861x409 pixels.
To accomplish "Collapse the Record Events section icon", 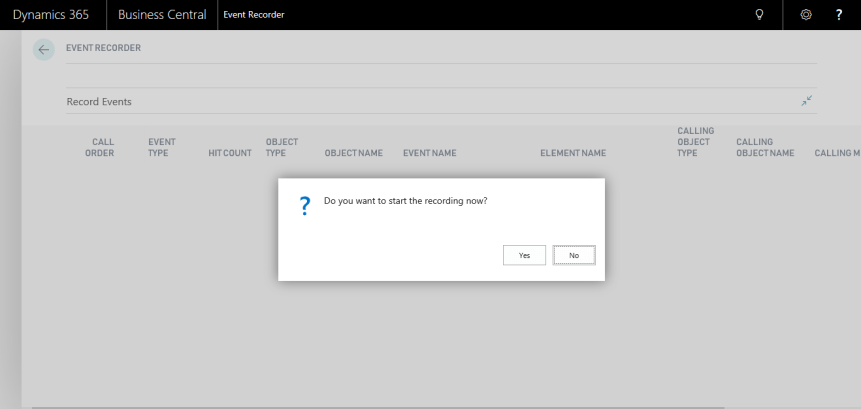I will 806,101.
